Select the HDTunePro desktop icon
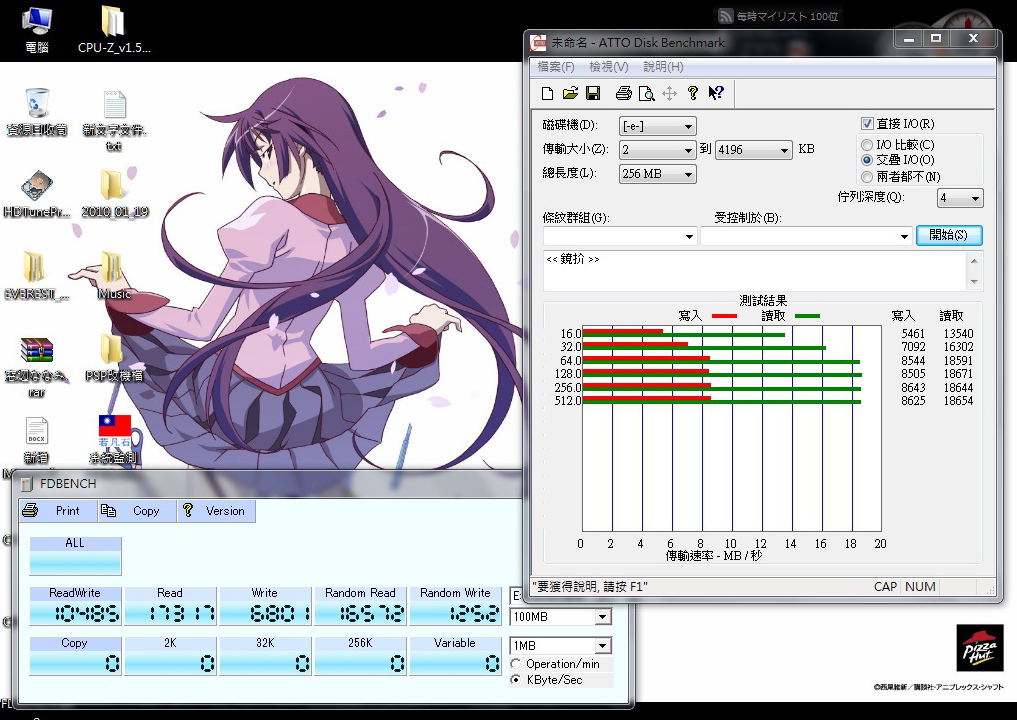1017x720 pixels. (x=37, y=194)
